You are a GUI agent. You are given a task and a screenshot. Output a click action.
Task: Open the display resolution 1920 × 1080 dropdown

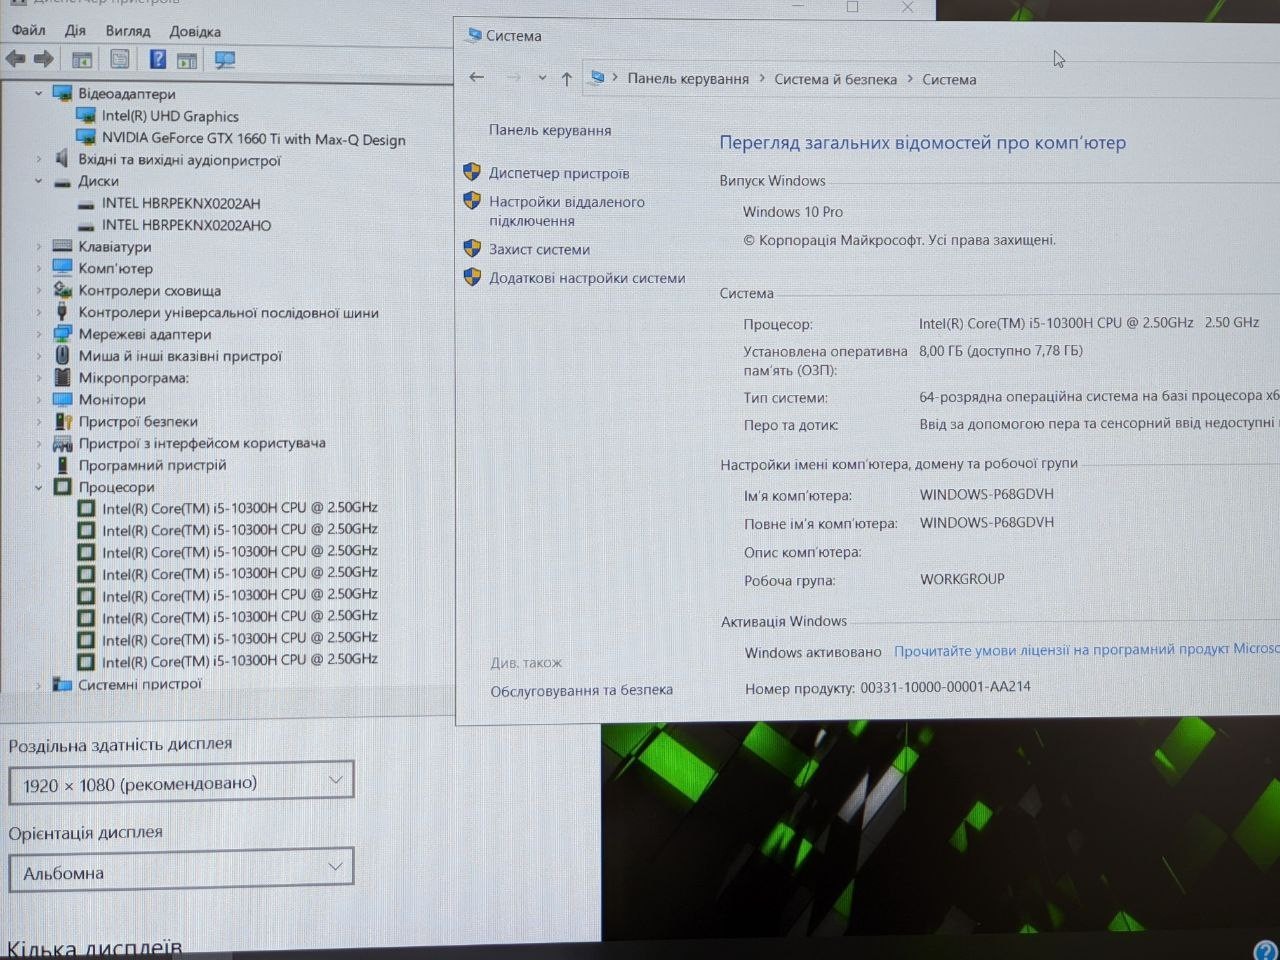click(181, 782)
